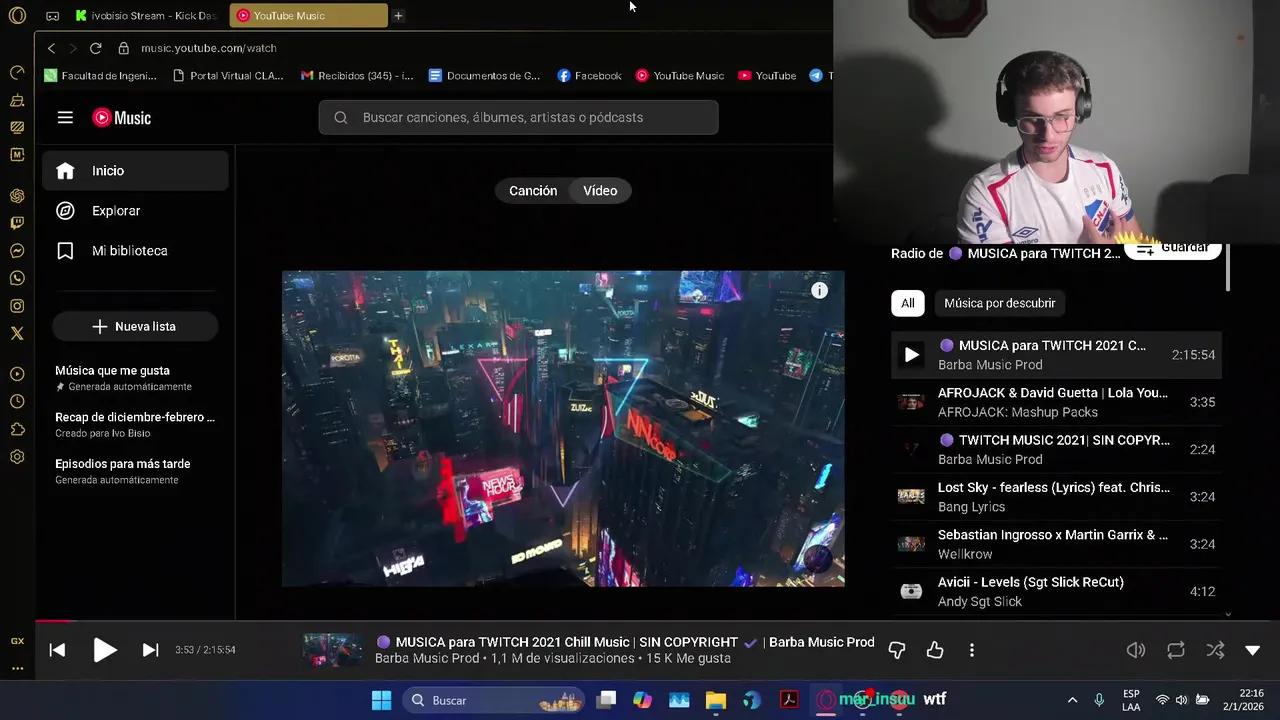Toggle repeat mode
Image resolution: width=1280 pixels, height=720 pixels.
(x=1176, y=650)
